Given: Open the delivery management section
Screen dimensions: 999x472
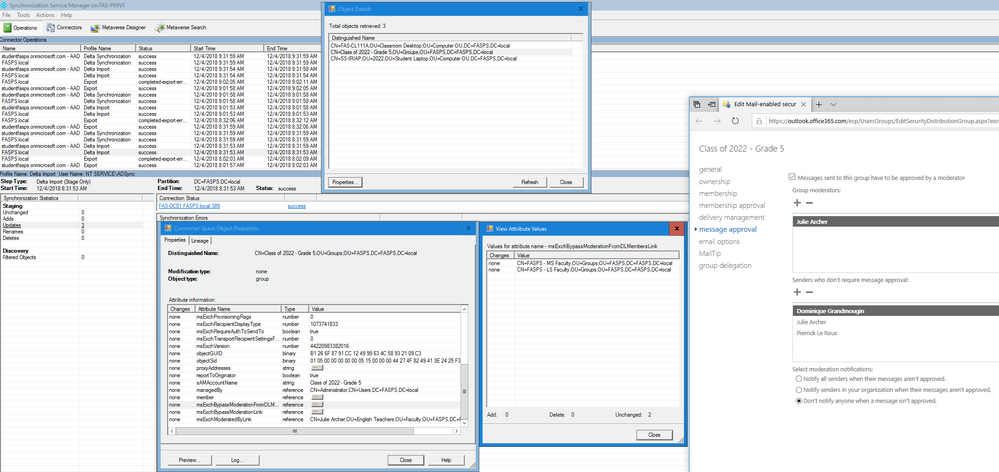Looking at the screenshot, I should point(731,217).
